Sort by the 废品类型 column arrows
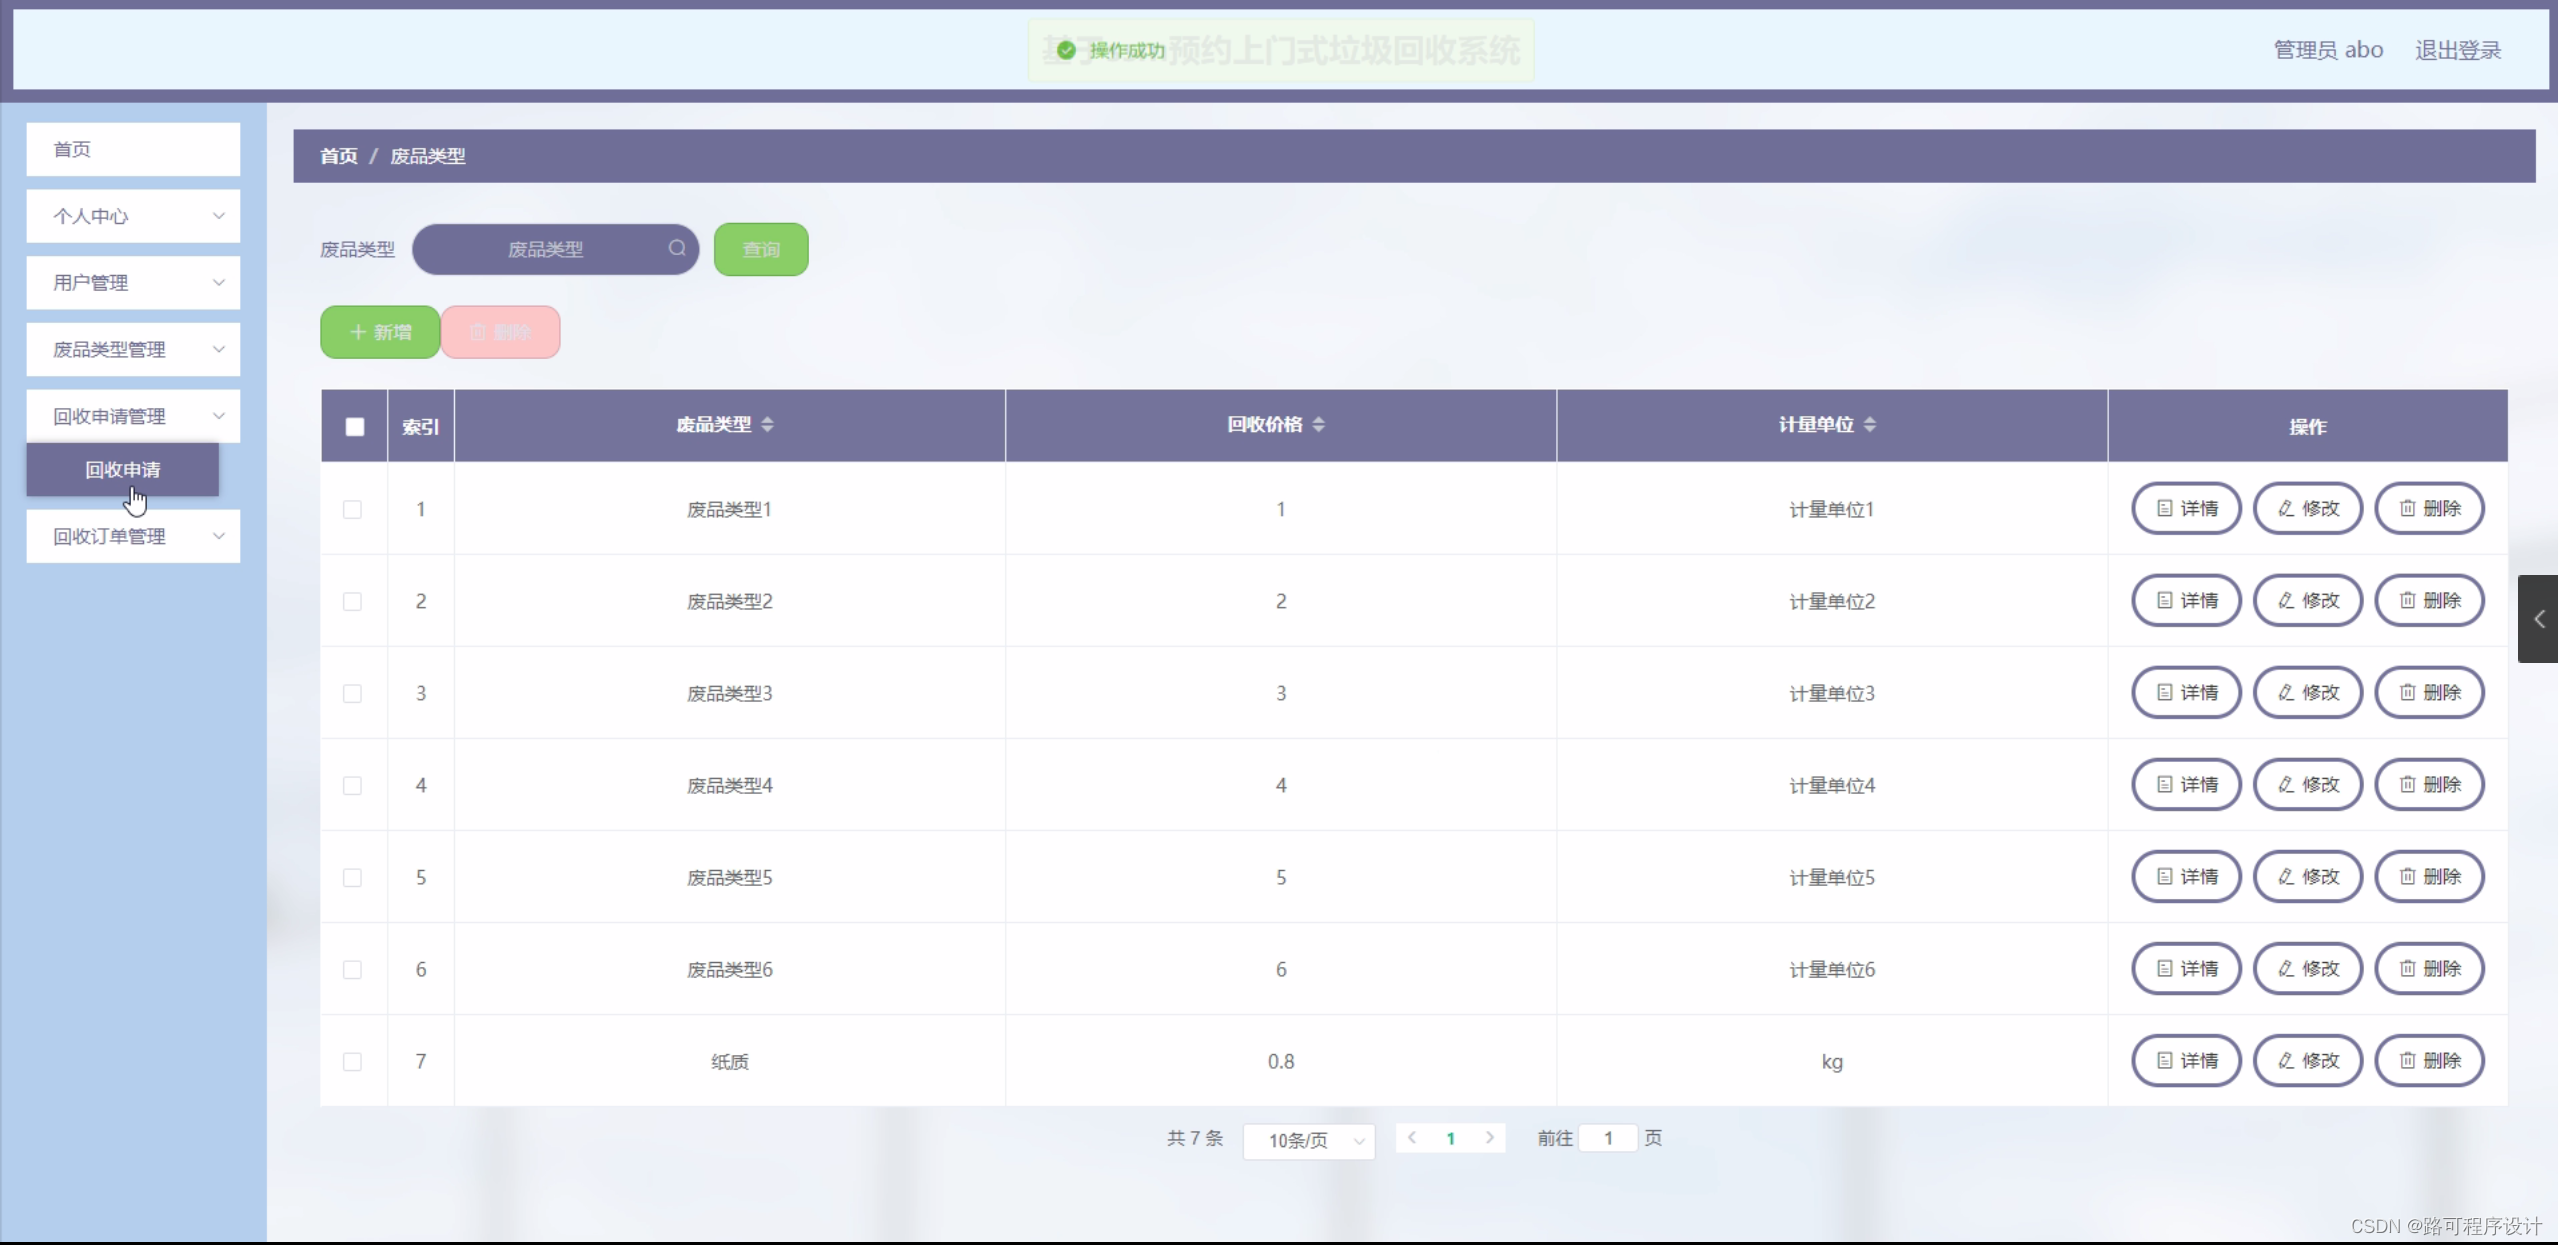Viewport: 2558px width, 1245px height. pos(767,425)
